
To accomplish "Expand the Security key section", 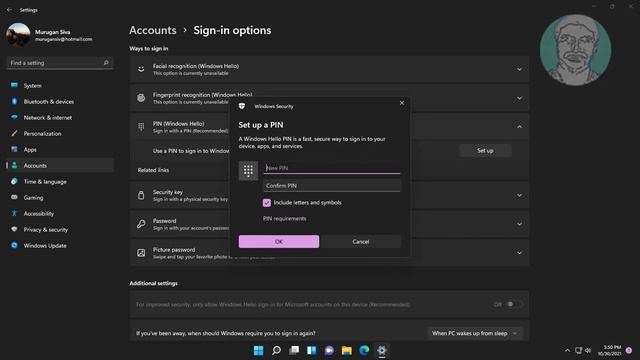I will click(519, 196).
